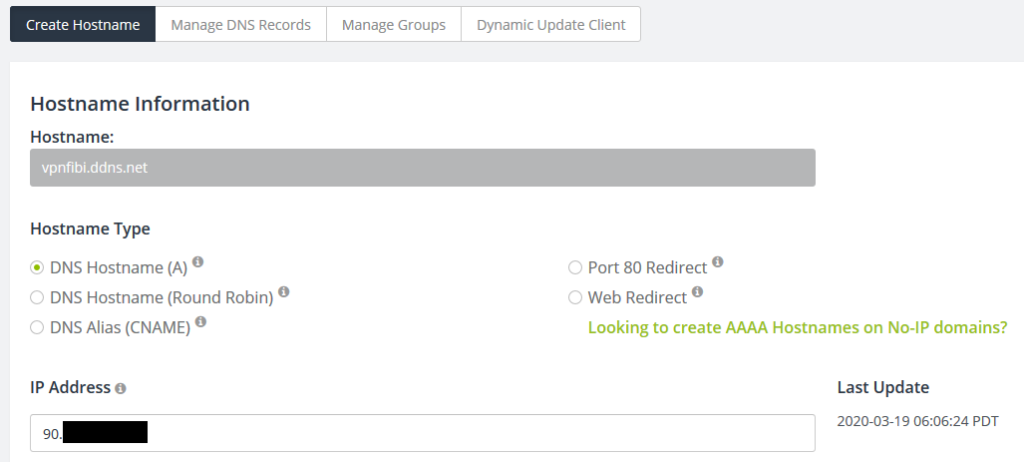This screenshot has width=1024, height=462.
Task: Click info icon next to IP Address label
Action: pos(120,388)
